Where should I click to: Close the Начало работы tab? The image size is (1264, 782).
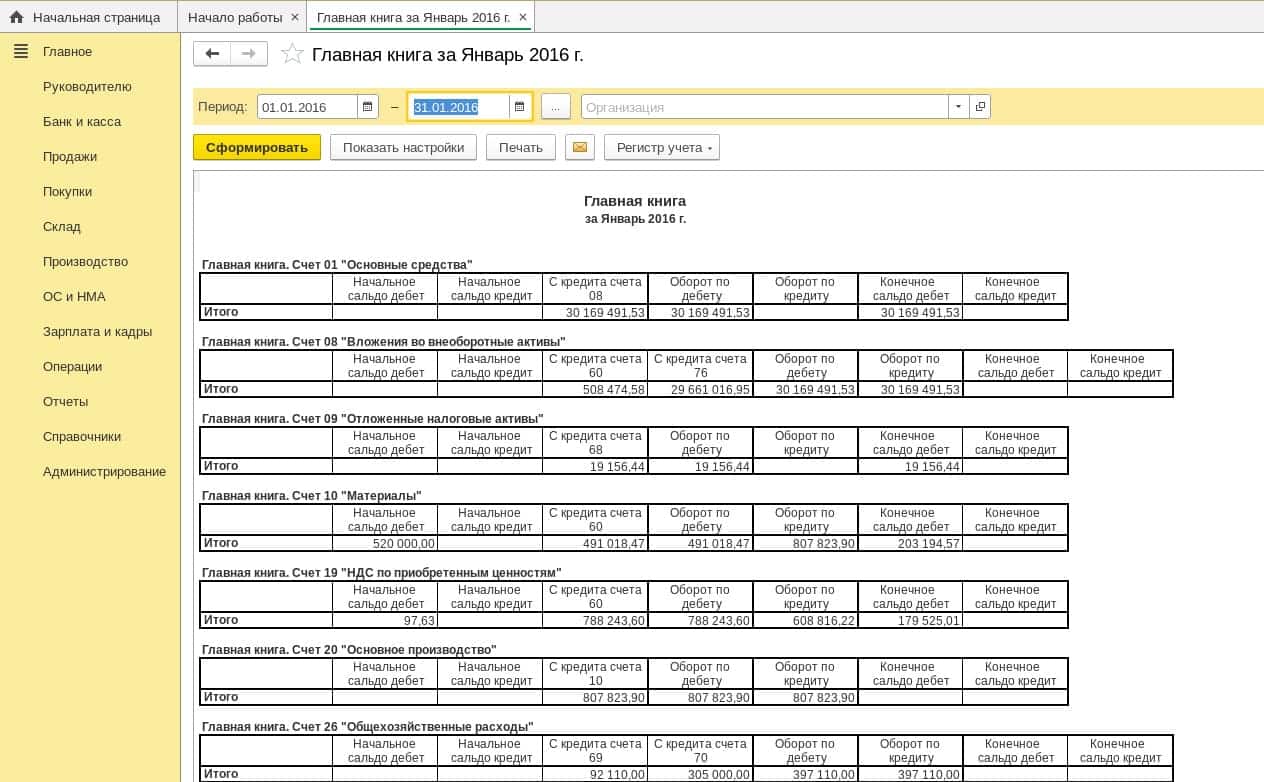coord(294,17)
